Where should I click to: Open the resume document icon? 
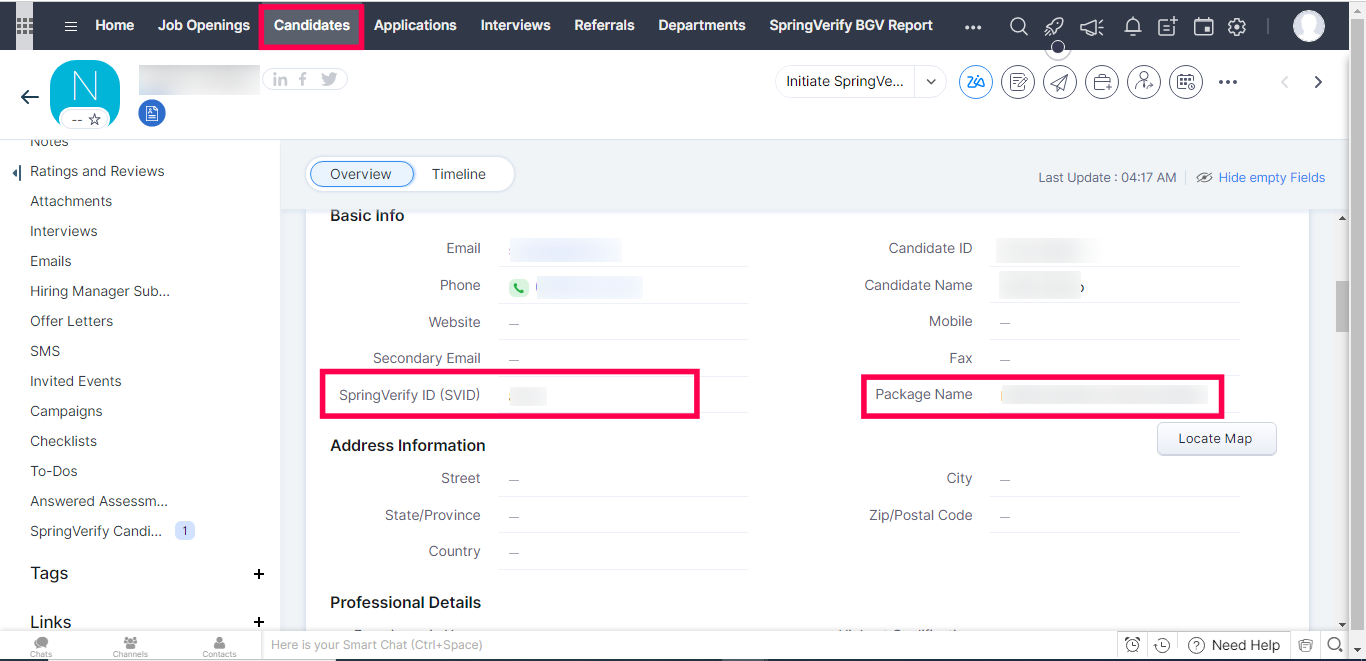(x=152, y=113)
